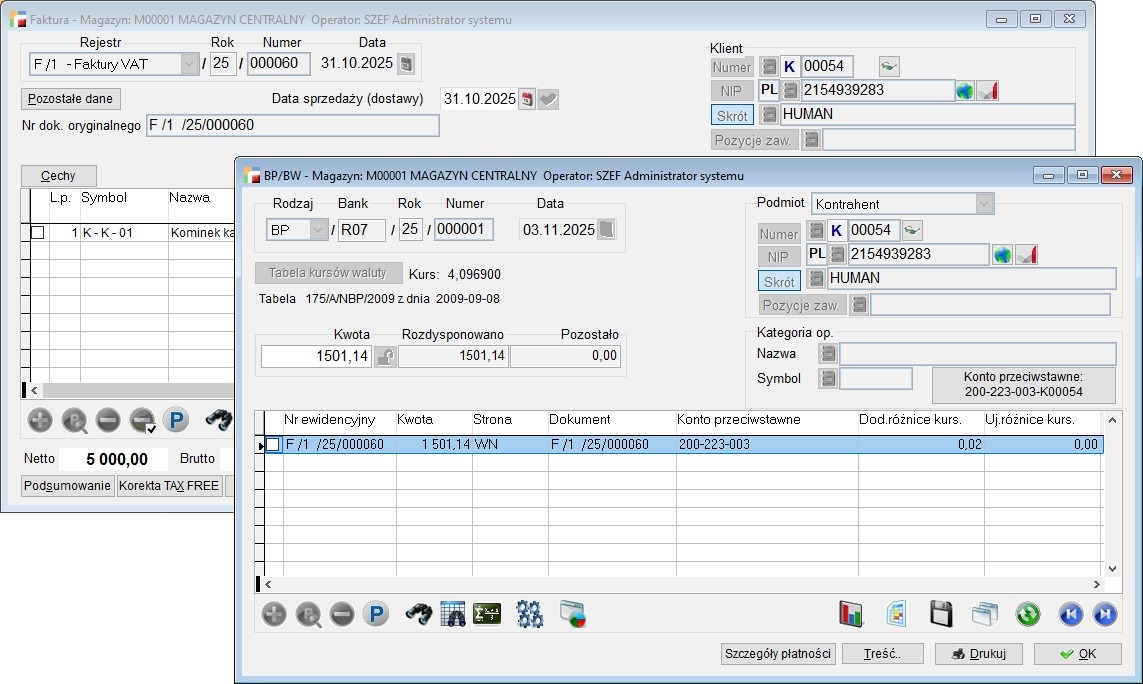Screen dimensions: 1143x684
Task: Click the floppy disk save icon
Action: 940,614
